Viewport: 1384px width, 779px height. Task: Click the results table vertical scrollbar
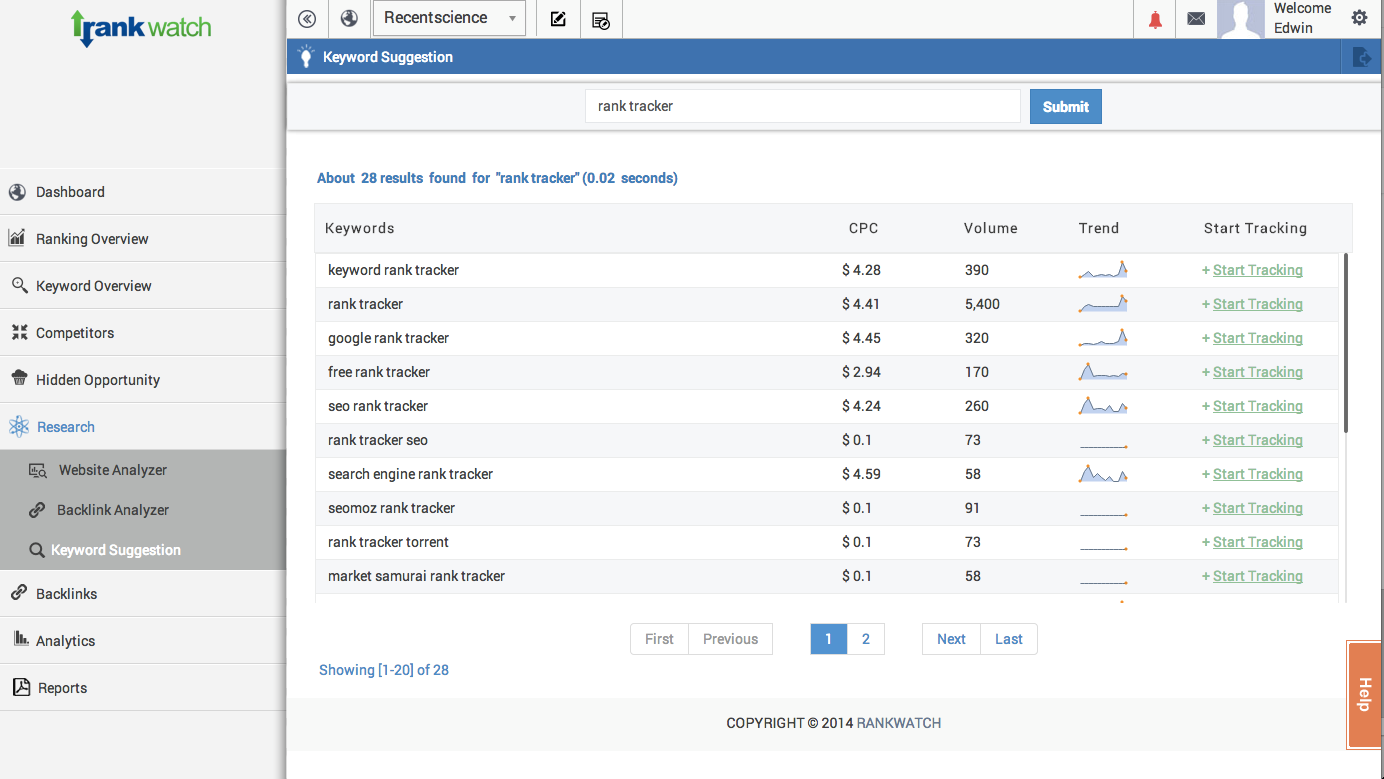1346,343
